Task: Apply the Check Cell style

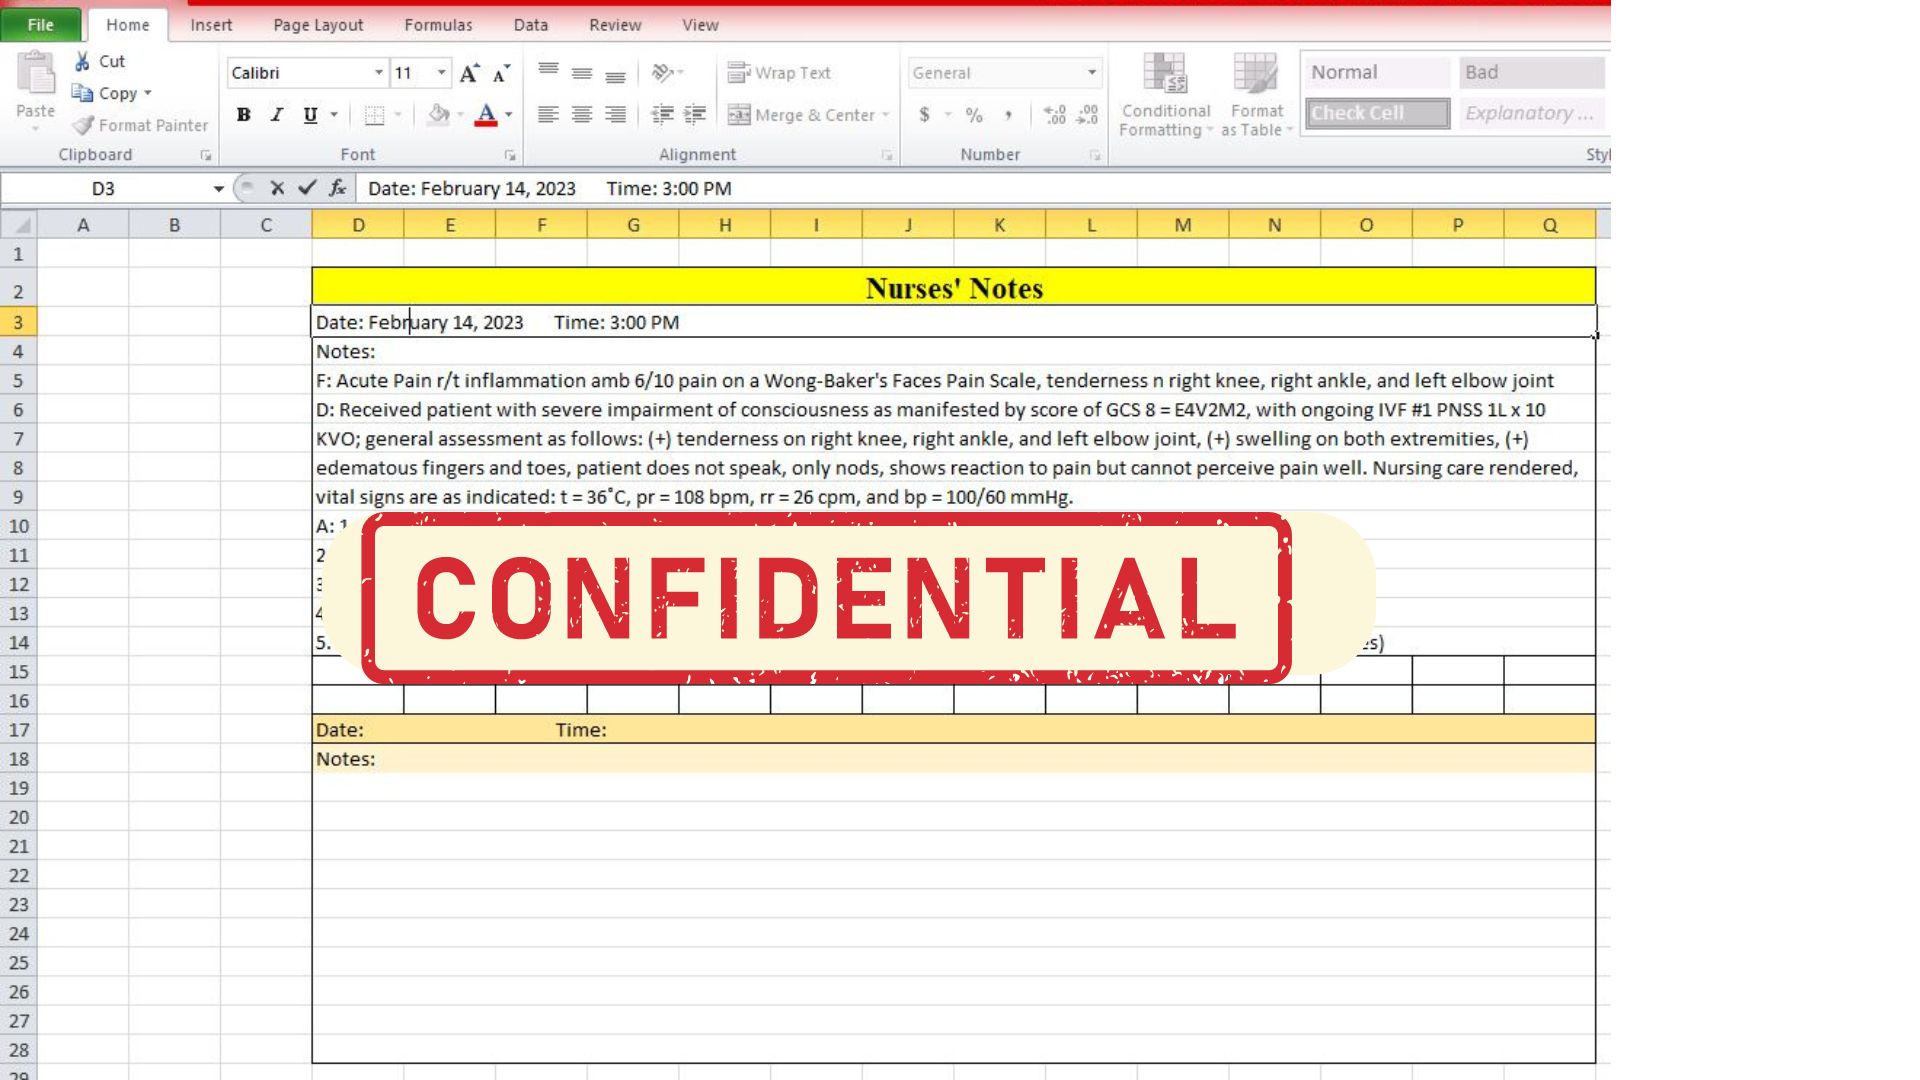Action: (x=1377, y=113)
